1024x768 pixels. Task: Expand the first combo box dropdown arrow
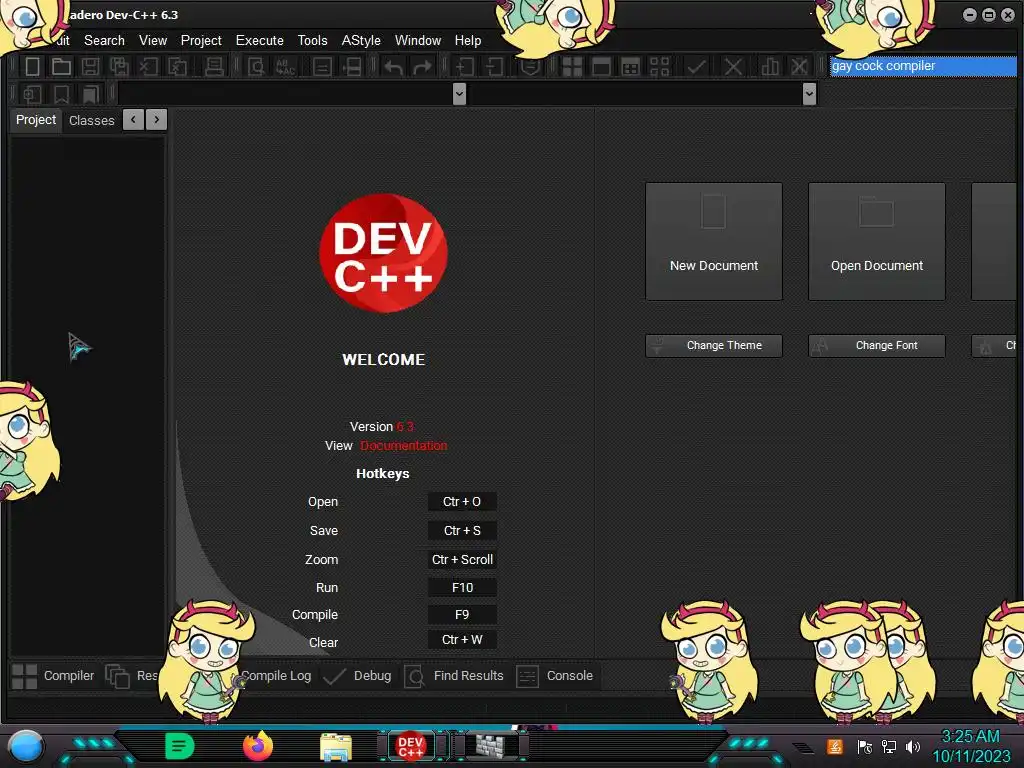[x=459, y=94]
